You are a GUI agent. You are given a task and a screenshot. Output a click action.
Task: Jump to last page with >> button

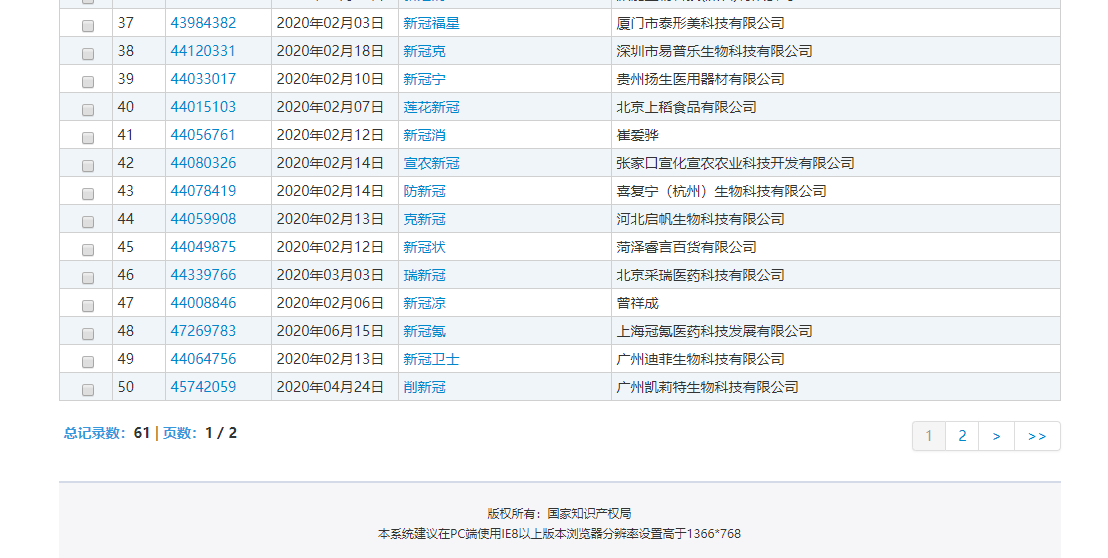click(x=1037, y=436)
